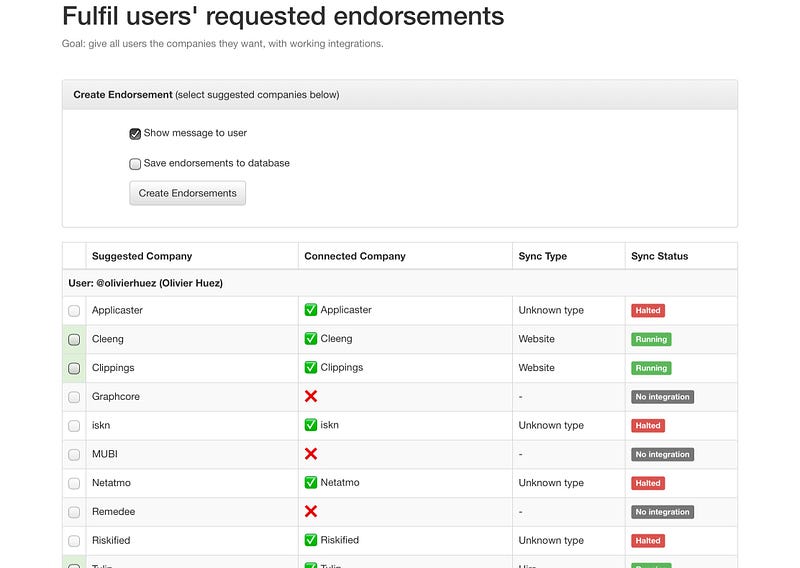Viewport: 800px width, 568px height.
Task: Click the red X icon in Remedee row
Action: [311, 511]
